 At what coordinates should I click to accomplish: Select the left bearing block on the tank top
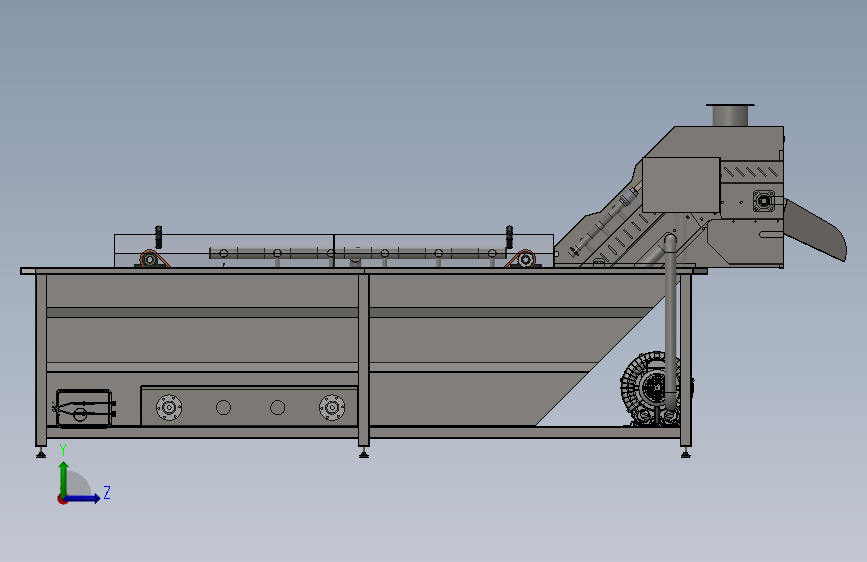coord(151,259)
